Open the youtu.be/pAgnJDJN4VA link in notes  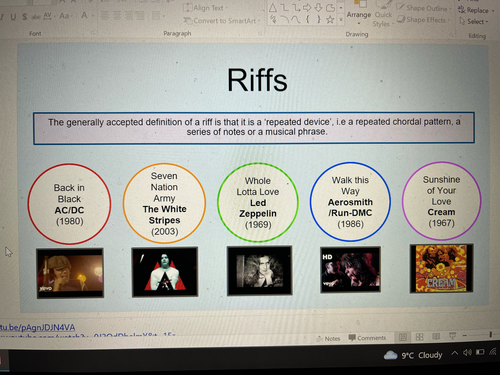pos(37,327)
